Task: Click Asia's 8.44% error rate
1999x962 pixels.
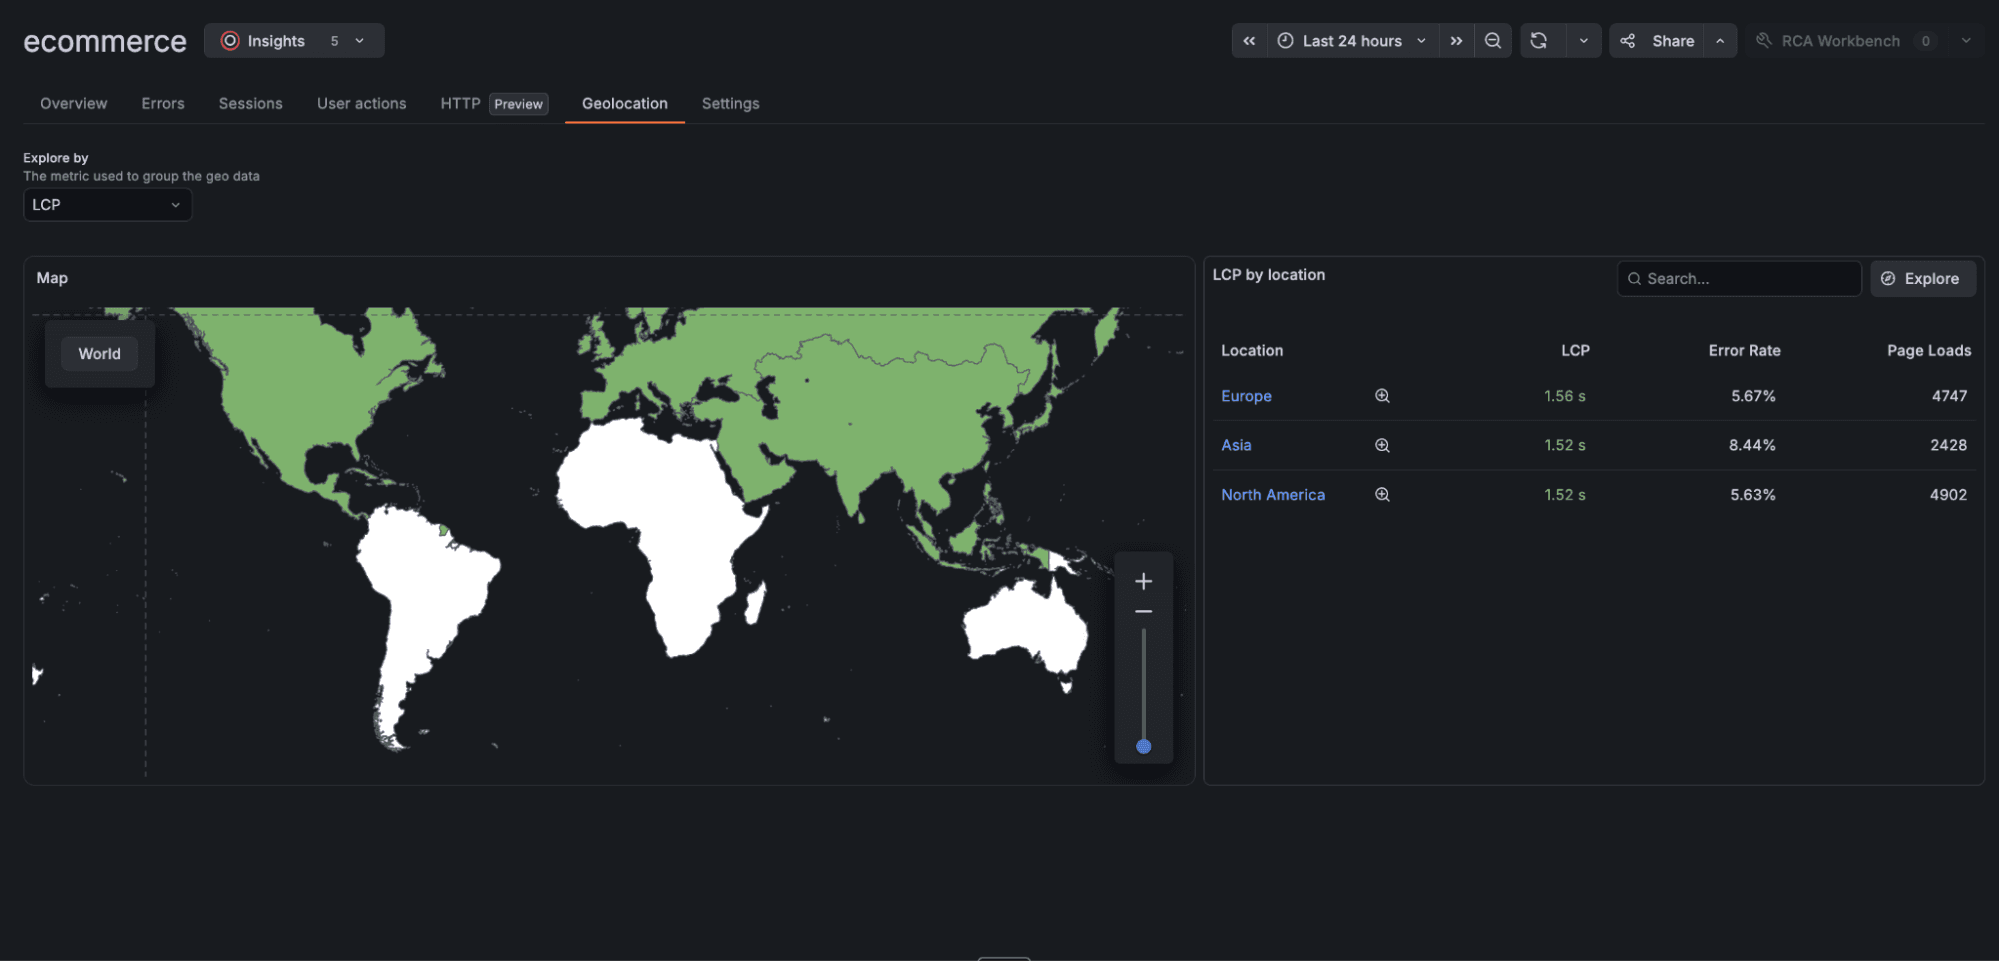Action: point(1752,445)
